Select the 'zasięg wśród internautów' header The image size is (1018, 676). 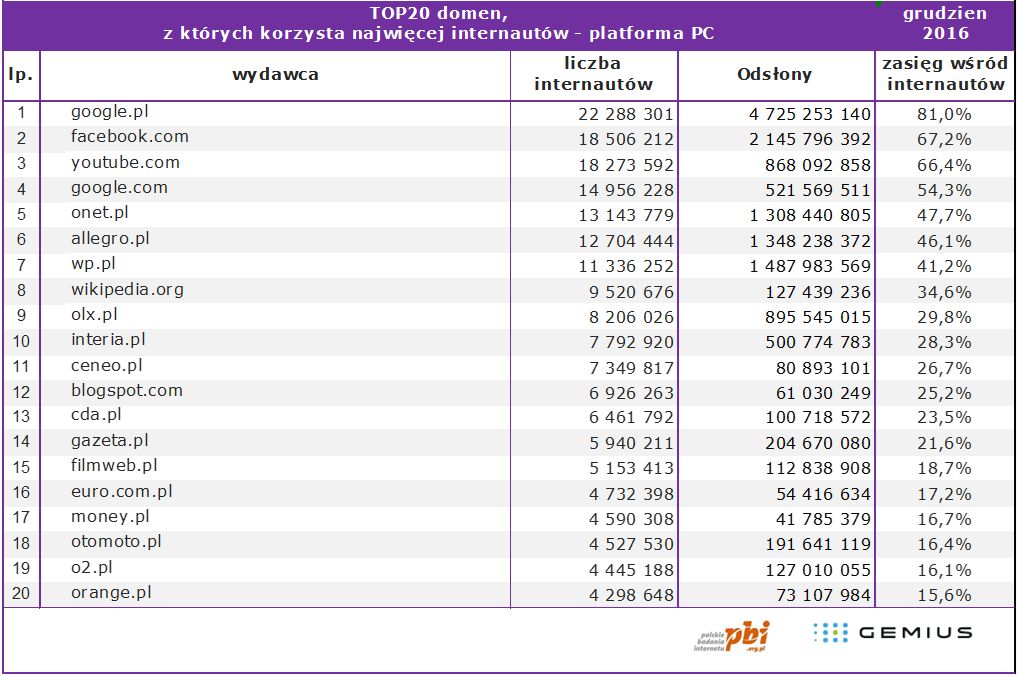coord(945,73)
